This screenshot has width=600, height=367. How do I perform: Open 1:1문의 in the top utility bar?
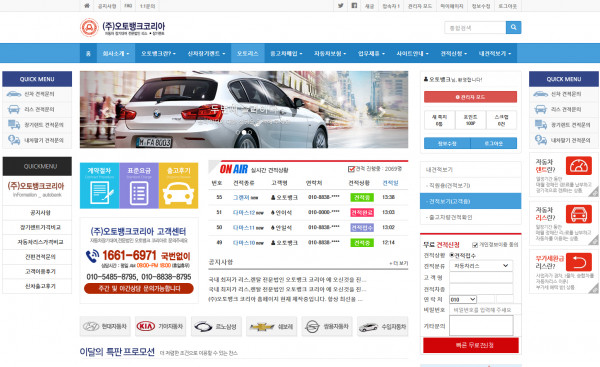tap(147, 6)
